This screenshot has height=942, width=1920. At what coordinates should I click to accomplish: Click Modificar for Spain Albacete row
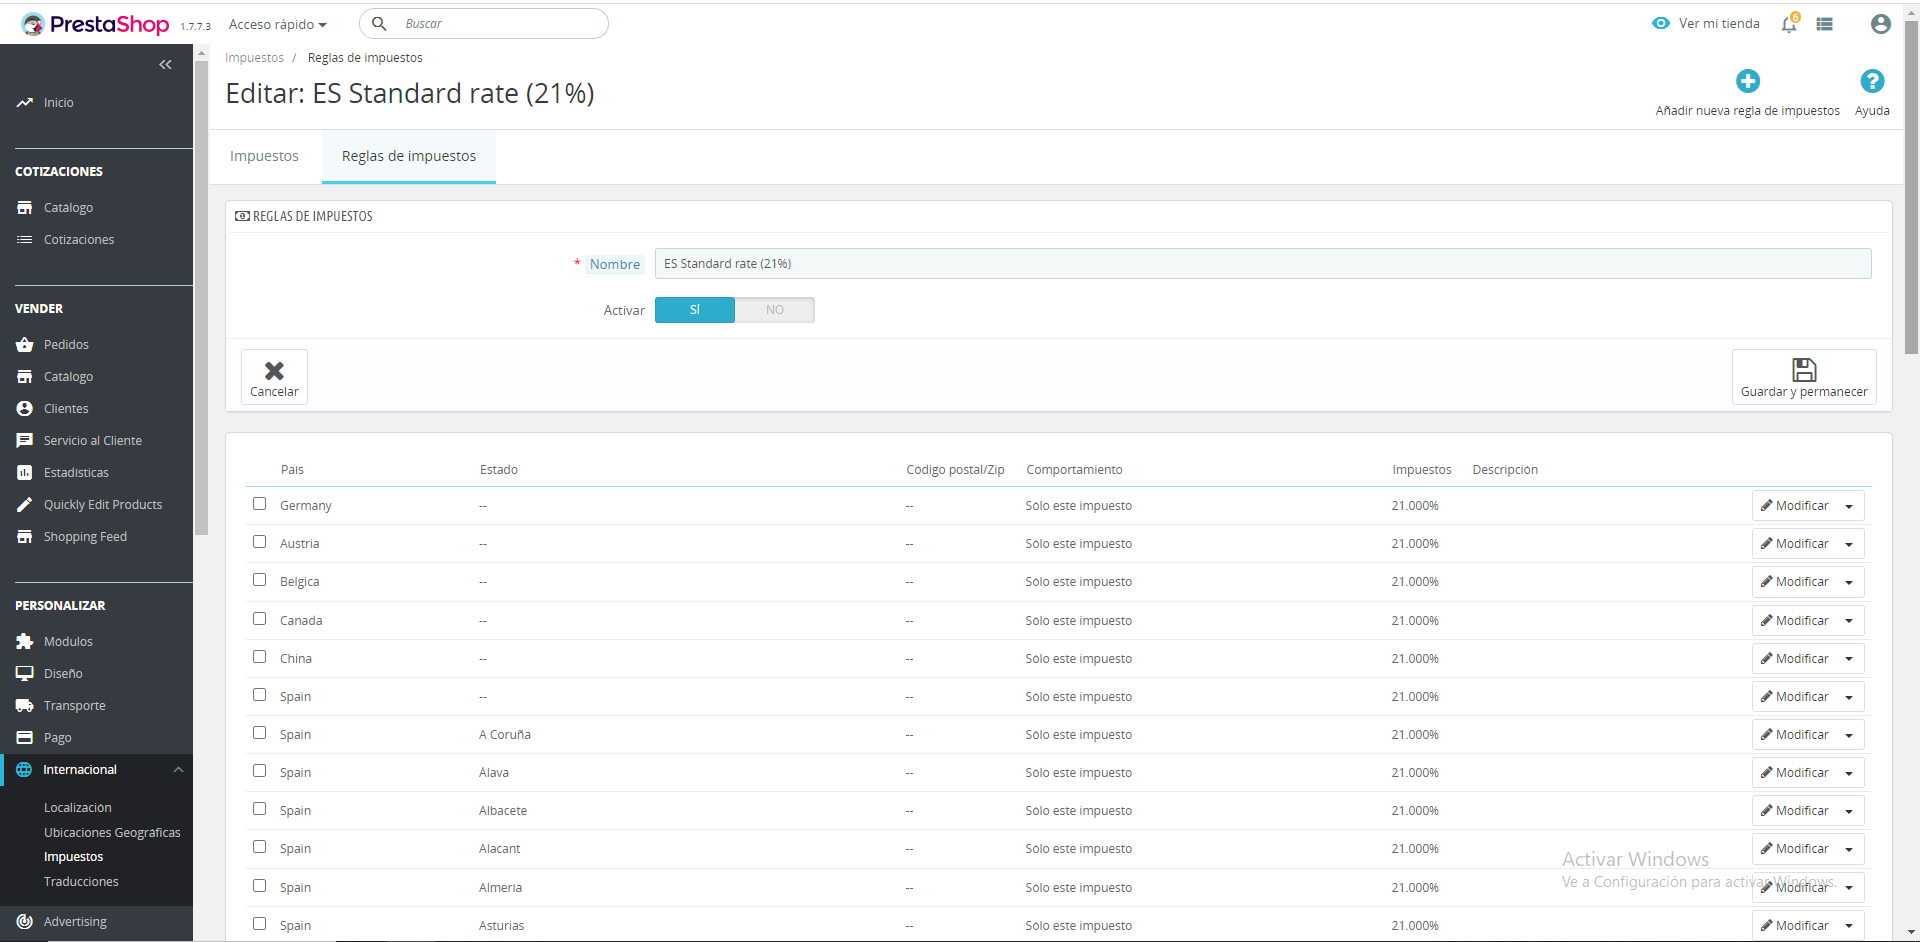1795,811
